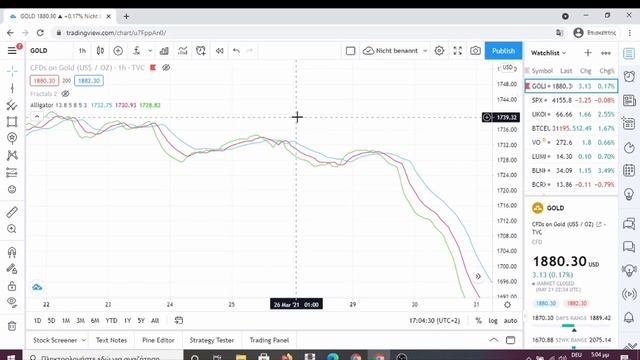This screenshot has width=640, height=360.
Task: Undo last chart action
Action: pos(236,51)
